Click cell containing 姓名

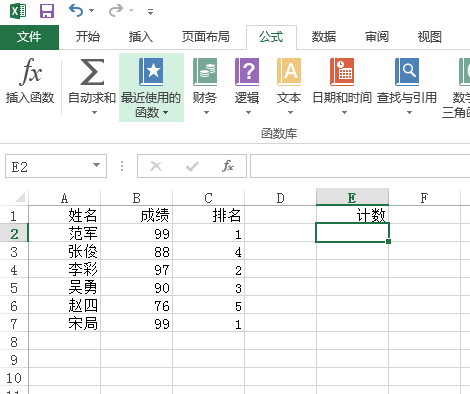click(x=64, y=215)
